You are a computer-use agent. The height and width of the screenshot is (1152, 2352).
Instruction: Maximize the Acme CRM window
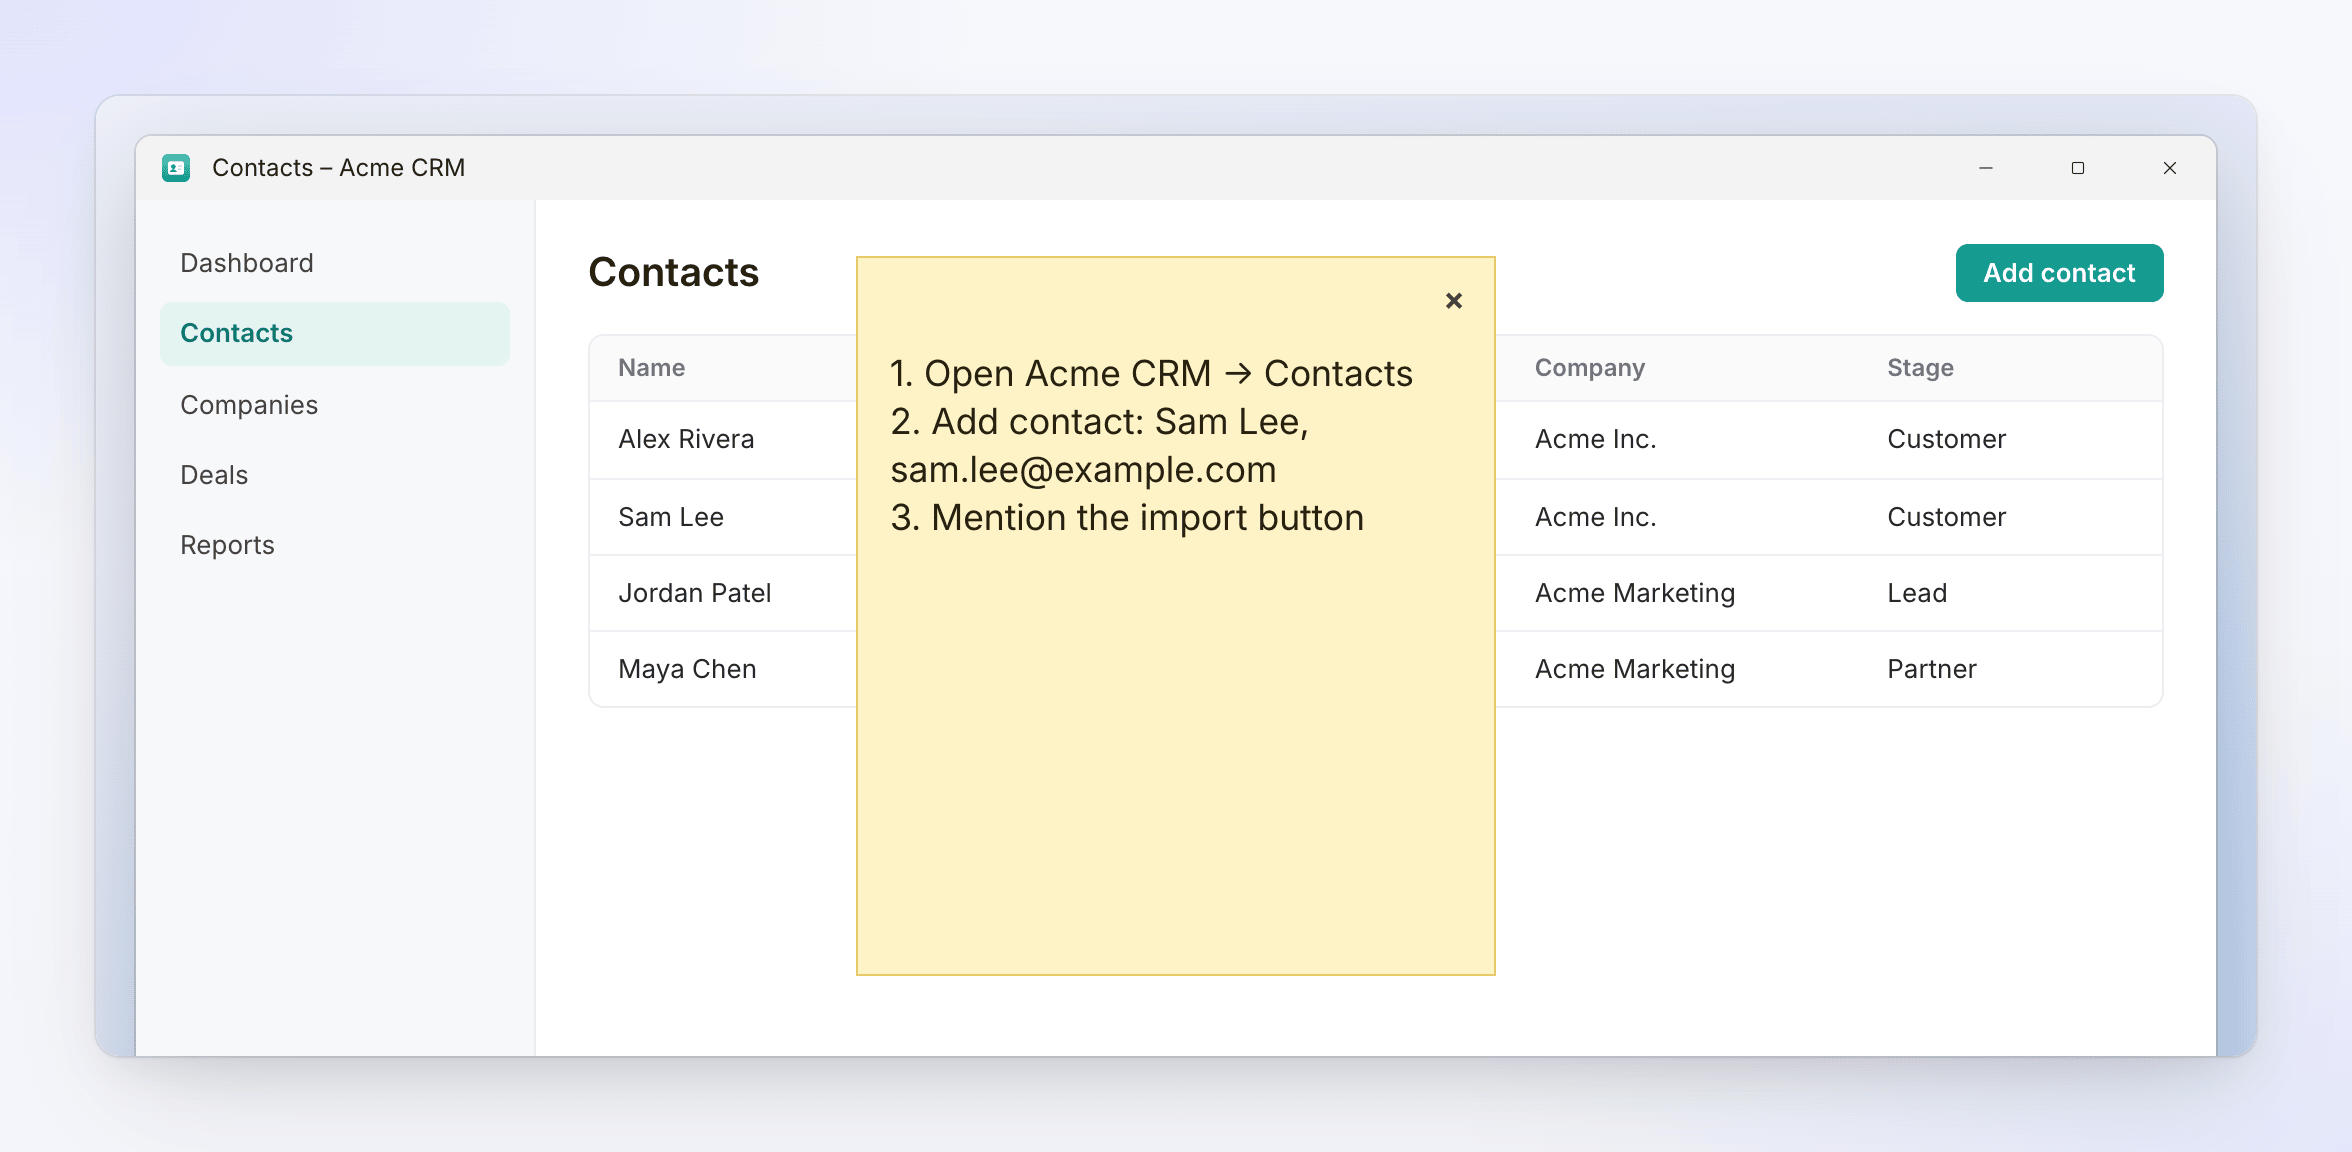(2078, 168)
